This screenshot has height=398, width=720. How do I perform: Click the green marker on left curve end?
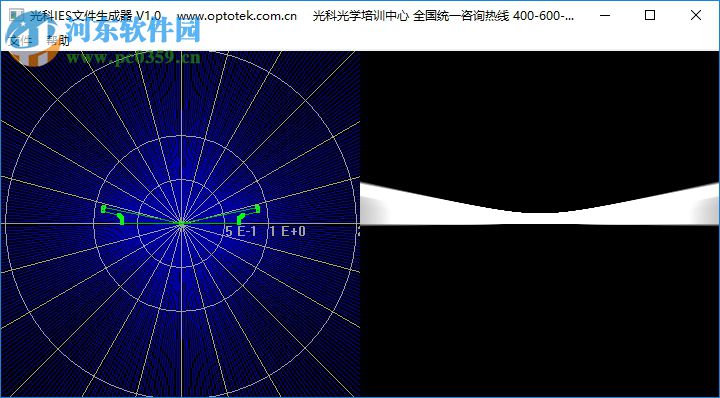(x=104, y=209)
